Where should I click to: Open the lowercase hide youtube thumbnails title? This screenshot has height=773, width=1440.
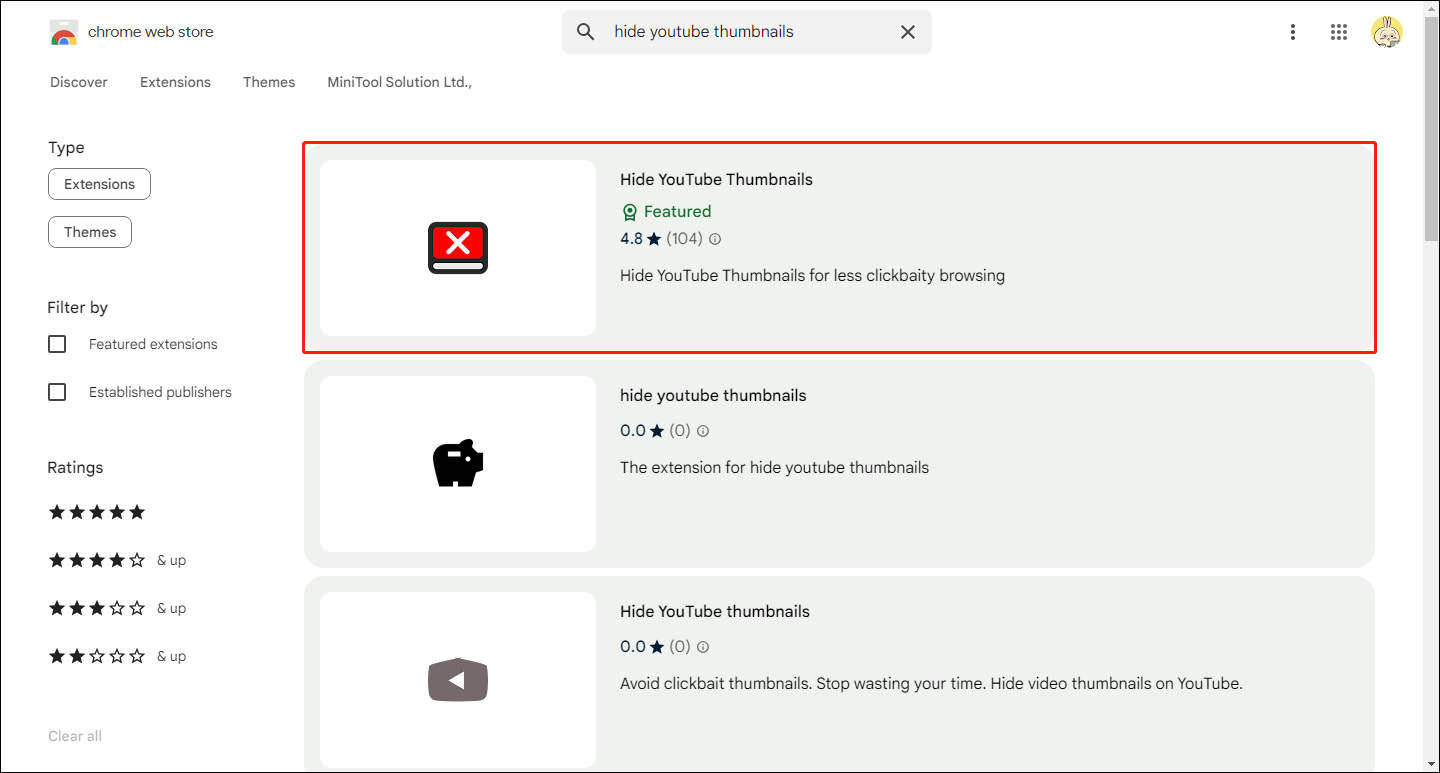point(713,396)
